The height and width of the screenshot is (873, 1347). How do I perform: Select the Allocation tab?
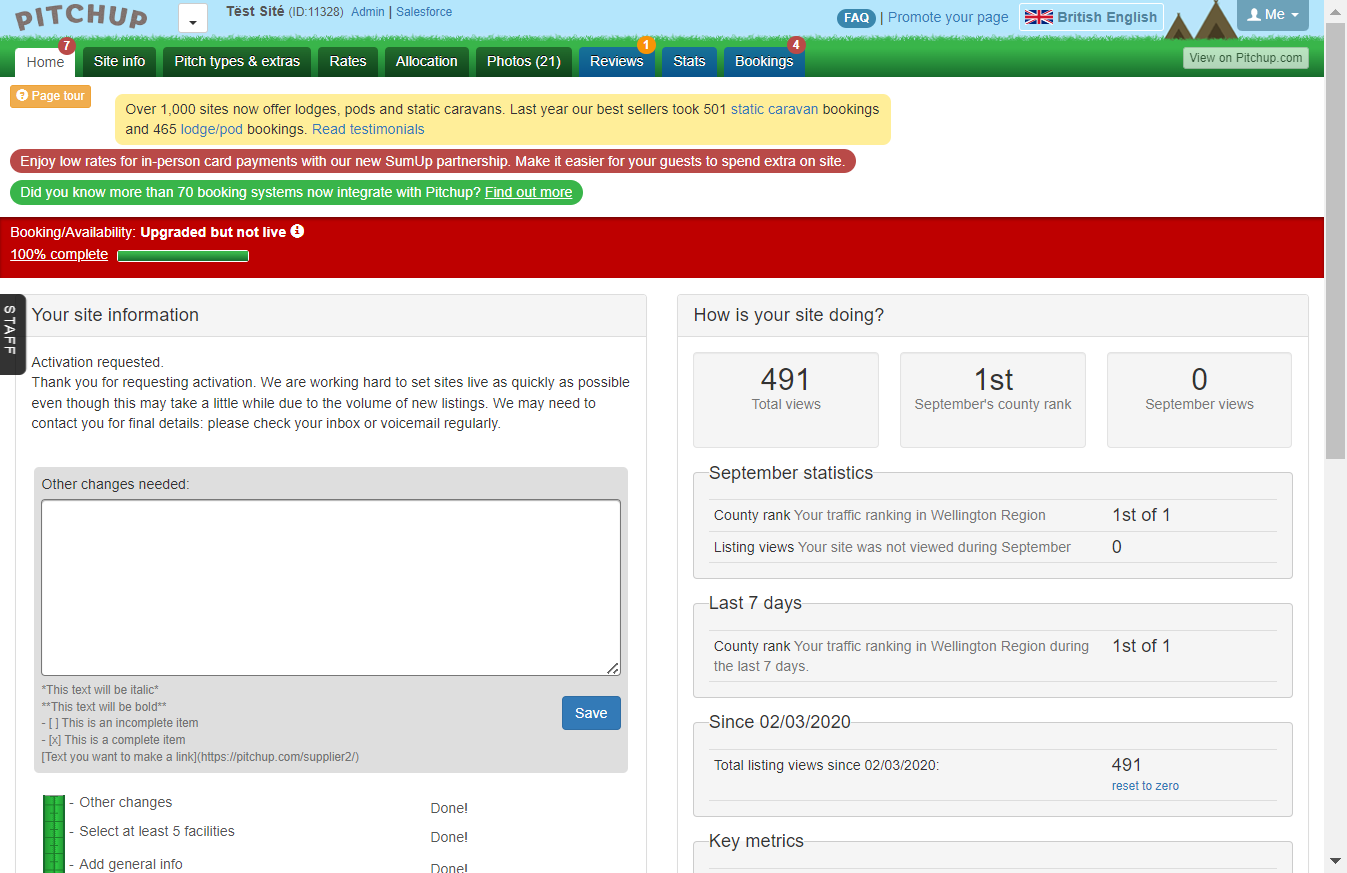coord(426,61)
